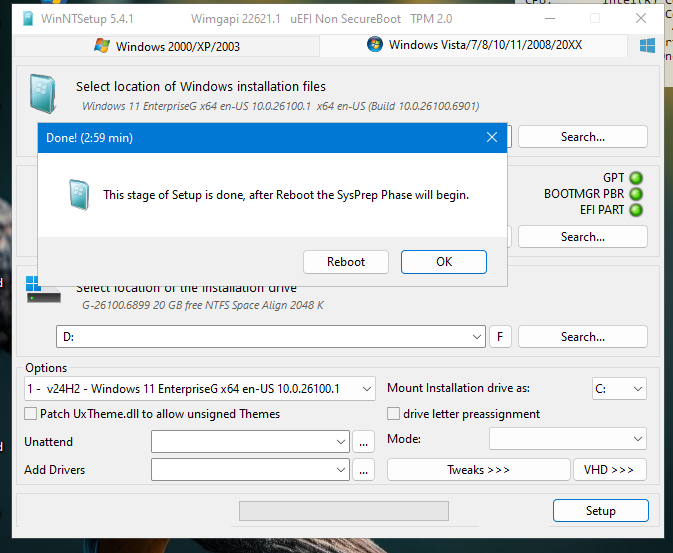The height and width of the screenshot is (553, 673).
Task: Open VHD >>> options
Action: pos(609,470)
